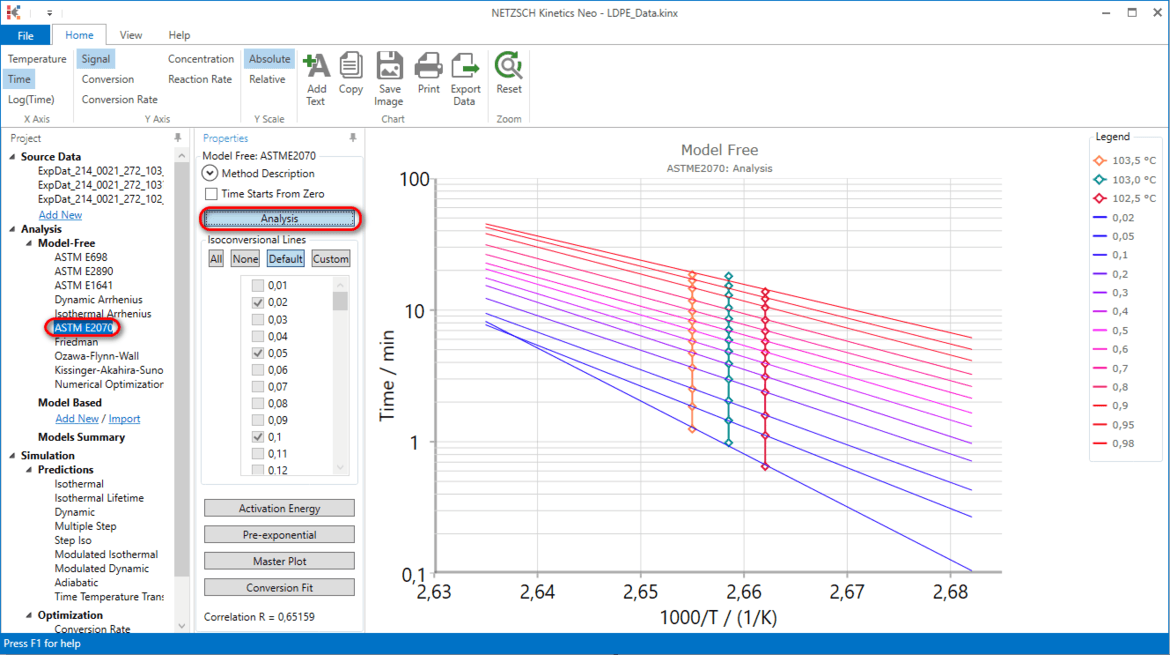
Task: Set Y axis to Conversion
Action: pos(108,79)
